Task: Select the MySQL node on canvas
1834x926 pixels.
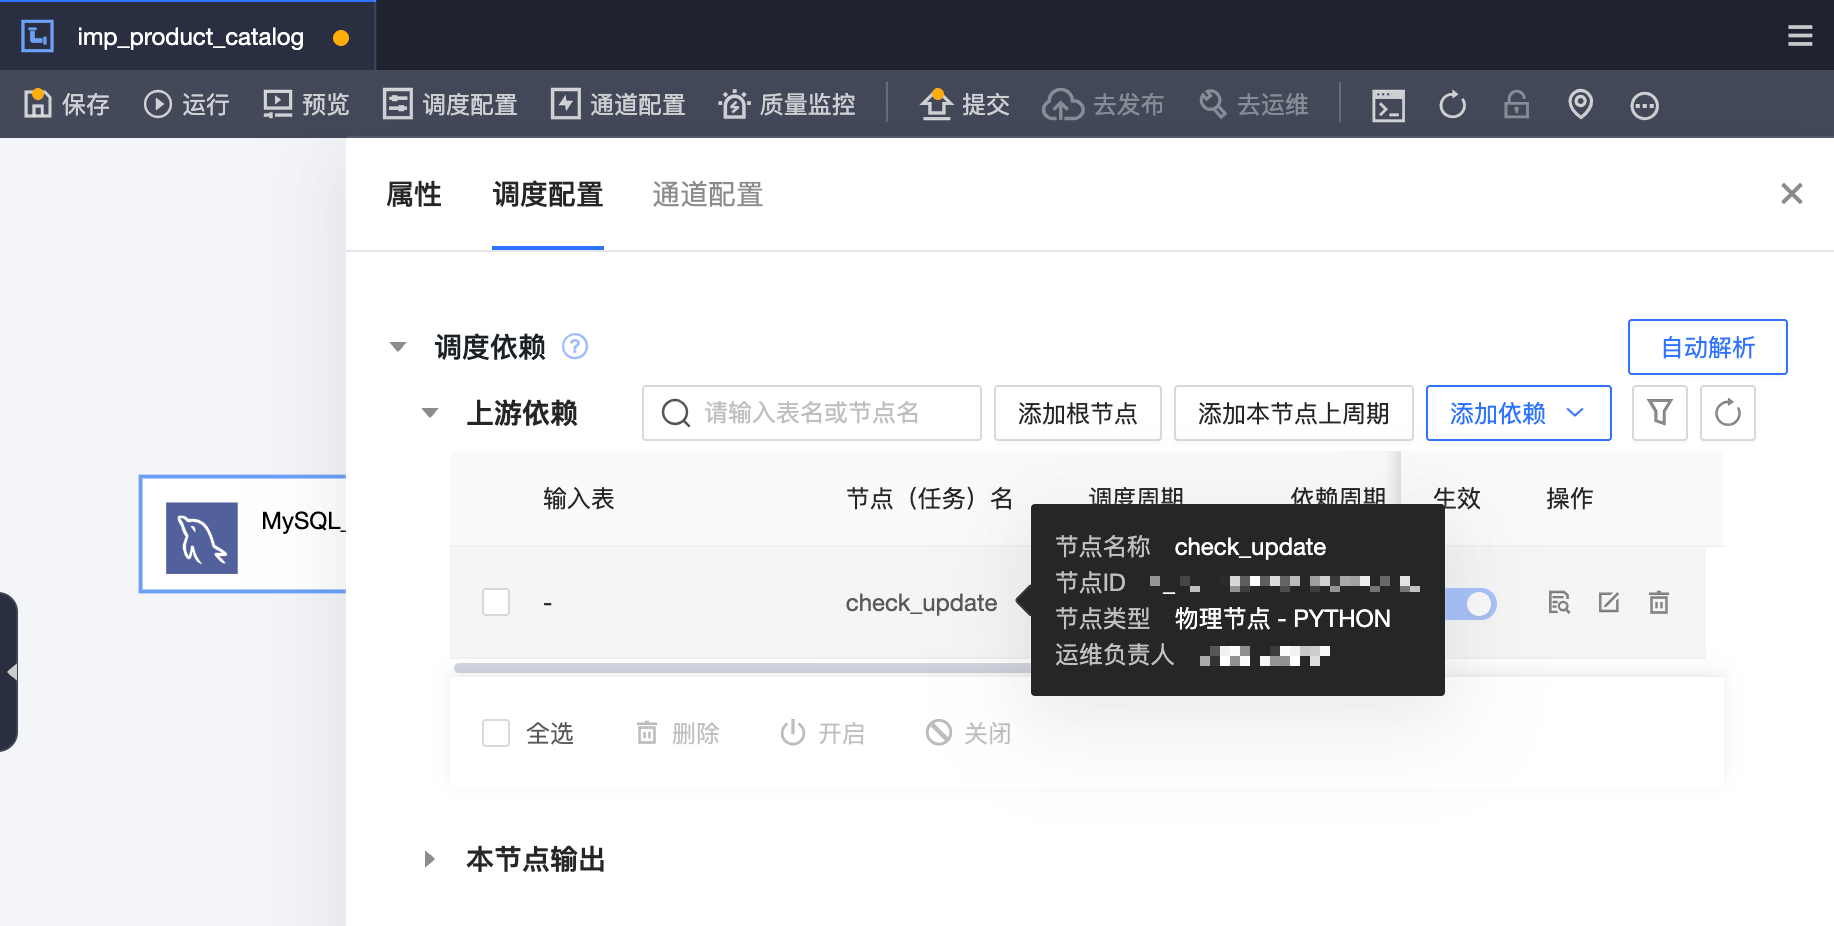Action: pyautogui.click(x=243, y=534)
